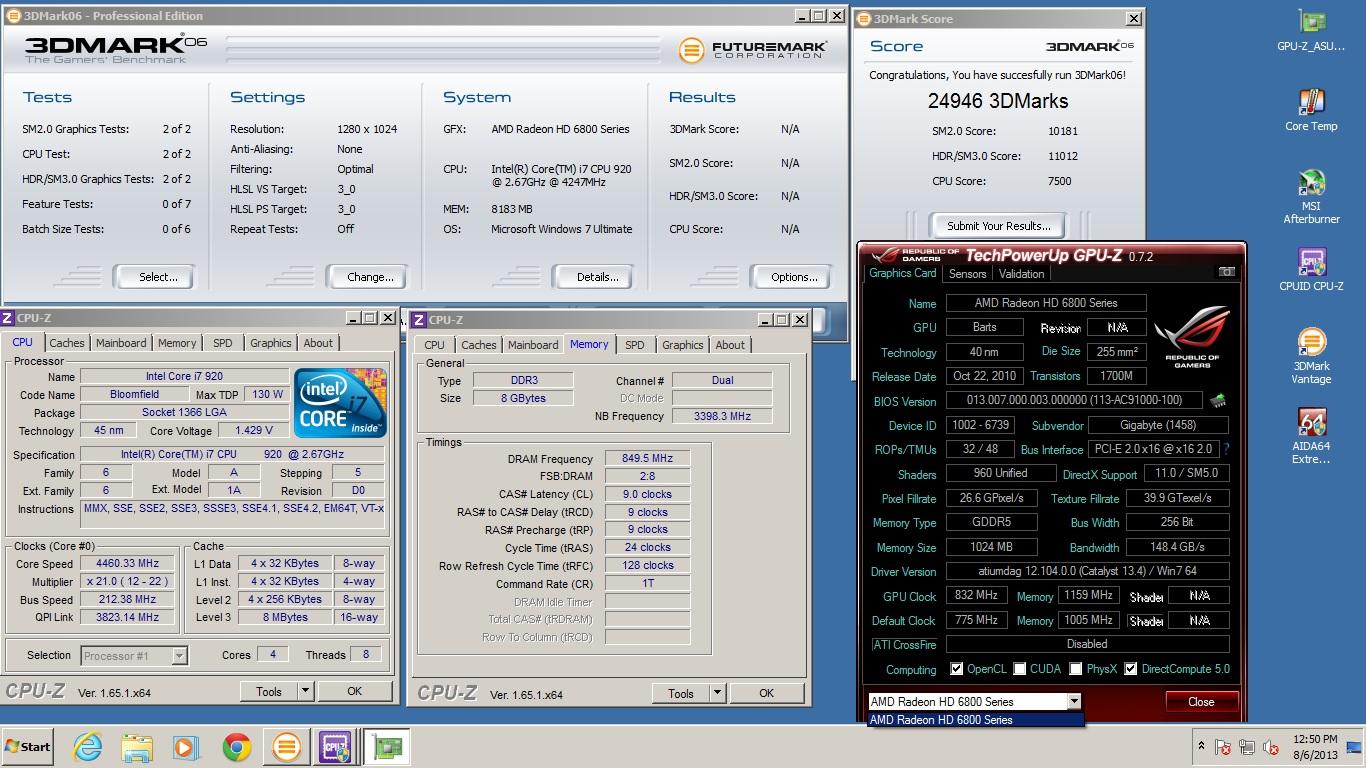
Task: Click the volume speaker tray icon
Action: 1271,747
